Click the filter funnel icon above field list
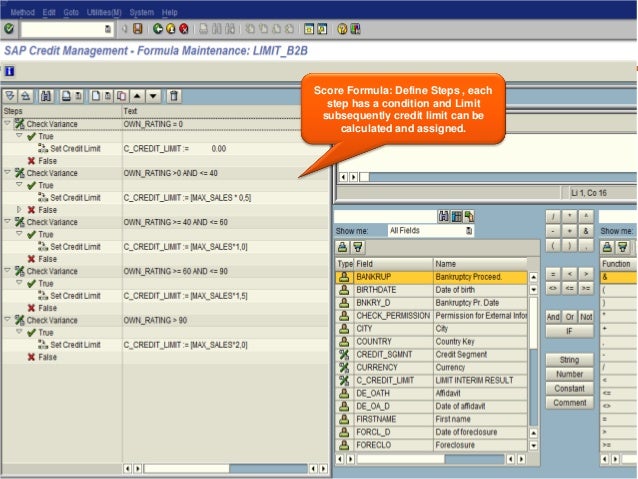Screen dimensions: 638x479 coord(358,247)
